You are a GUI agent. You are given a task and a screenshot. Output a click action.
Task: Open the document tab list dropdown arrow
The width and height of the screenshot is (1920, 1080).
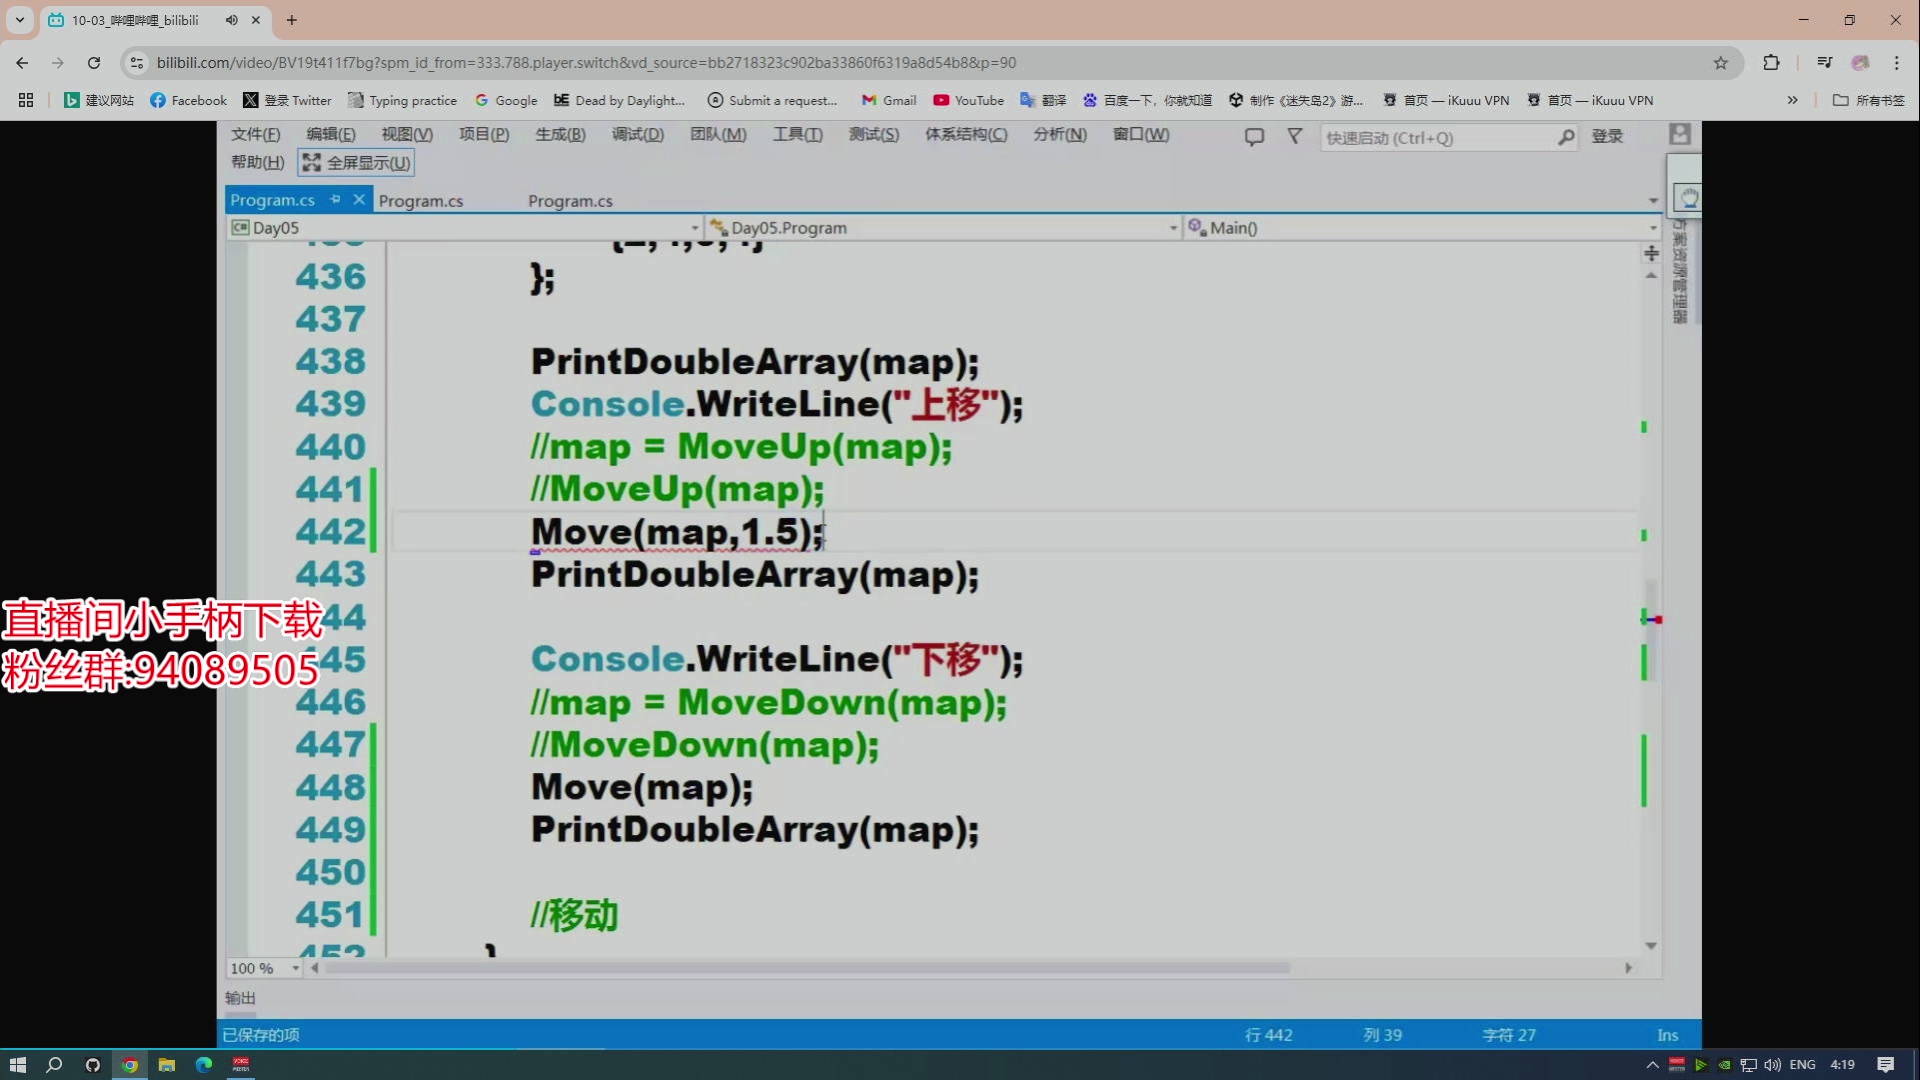[1653, 201]
